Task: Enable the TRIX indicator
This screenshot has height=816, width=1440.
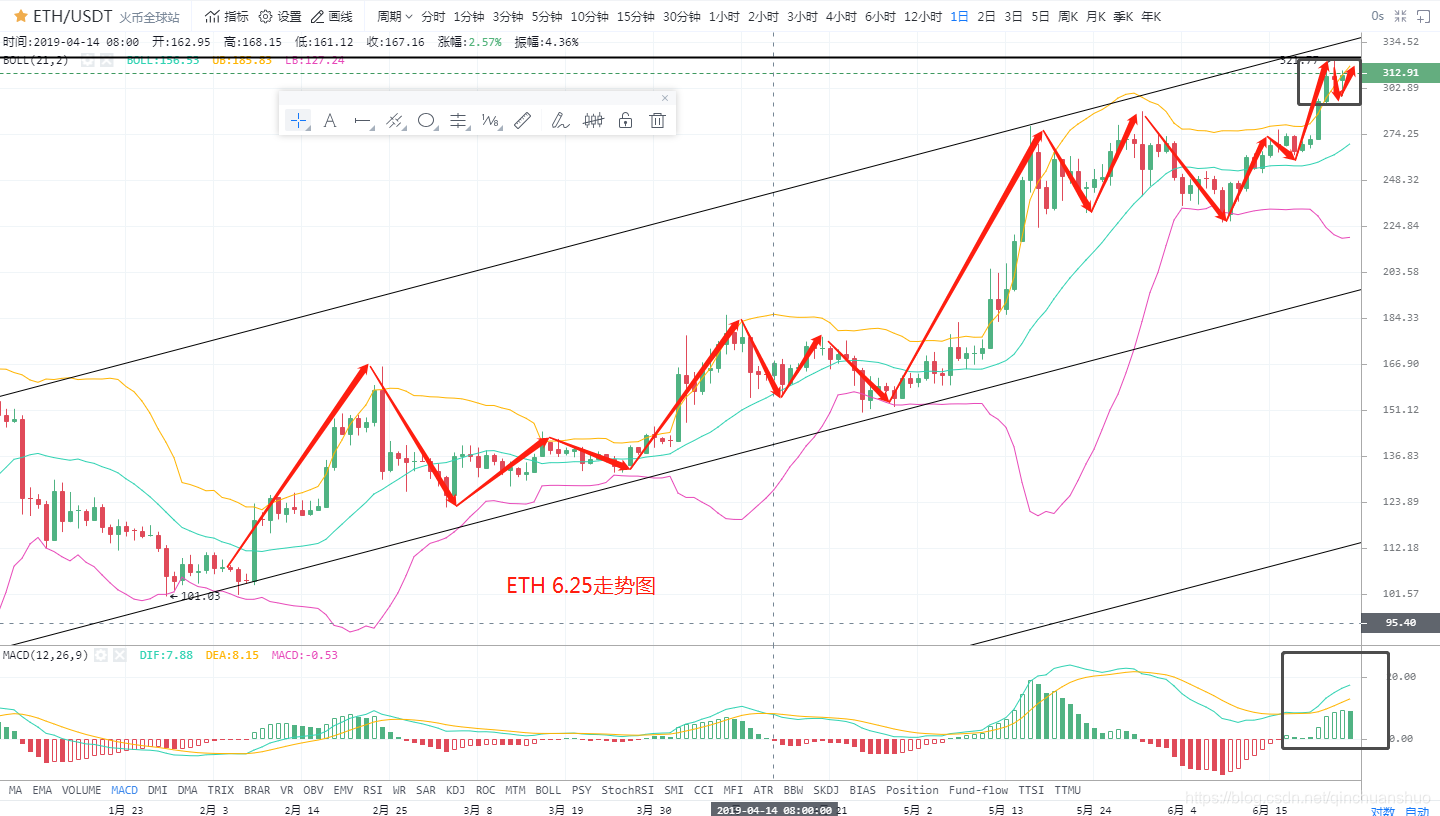Action: coord(220,790)
